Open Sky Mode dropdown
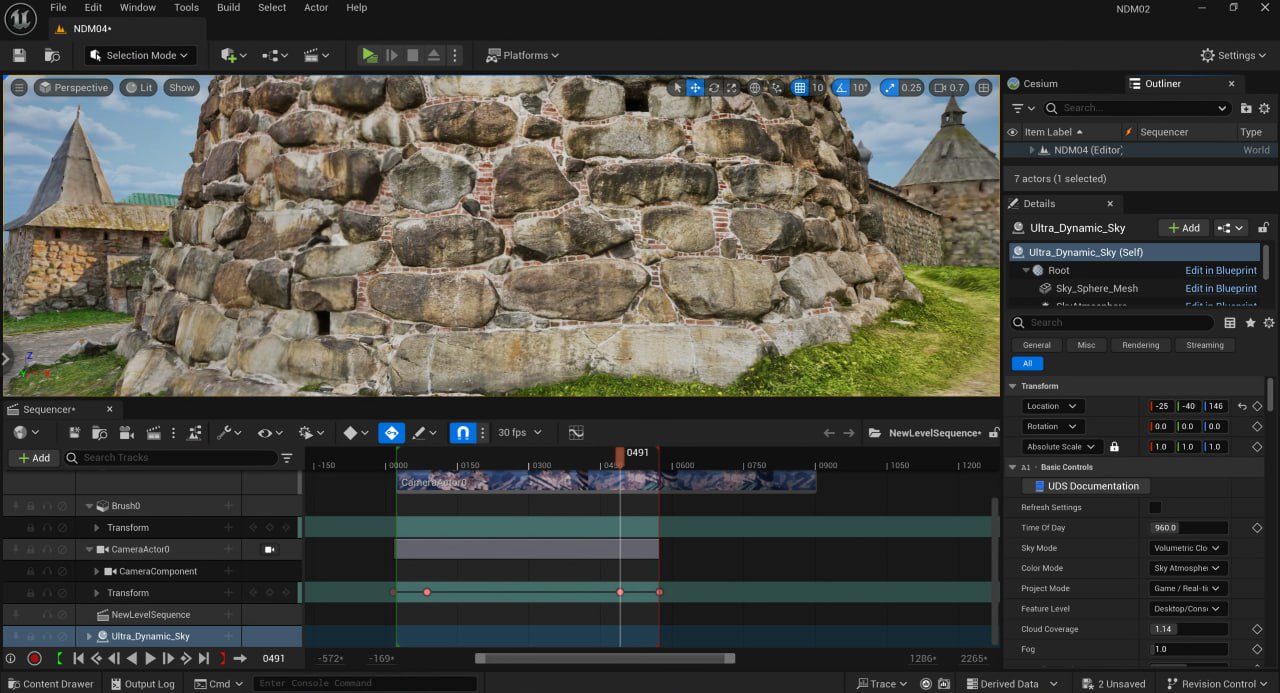 (x=1188, y=548)
